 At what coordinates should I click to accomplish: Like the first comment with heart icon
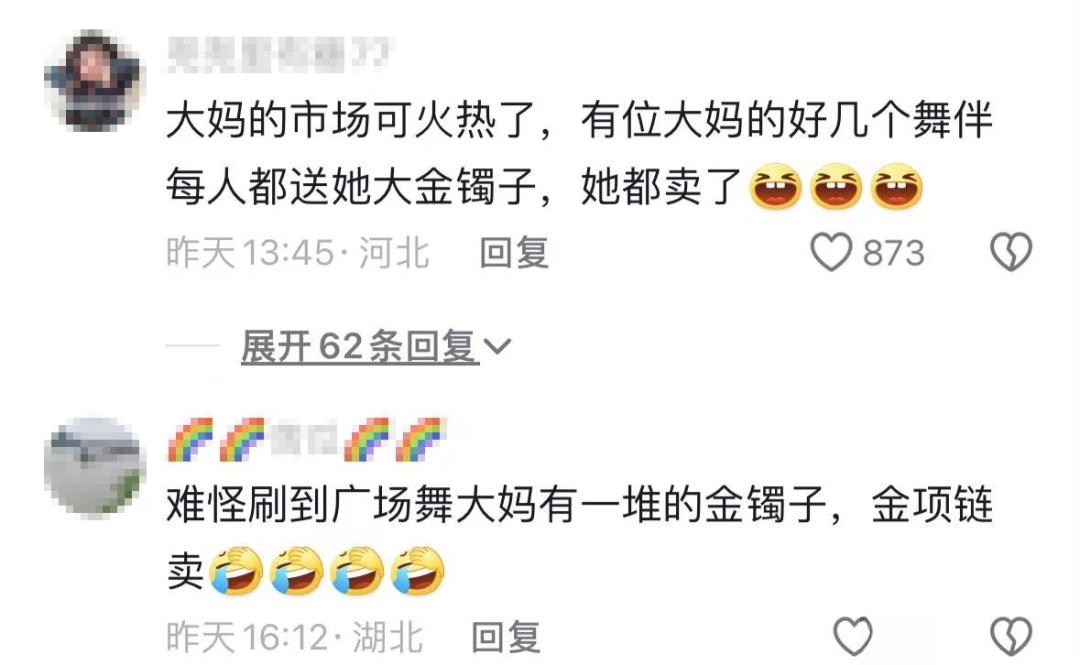[831, 252]
